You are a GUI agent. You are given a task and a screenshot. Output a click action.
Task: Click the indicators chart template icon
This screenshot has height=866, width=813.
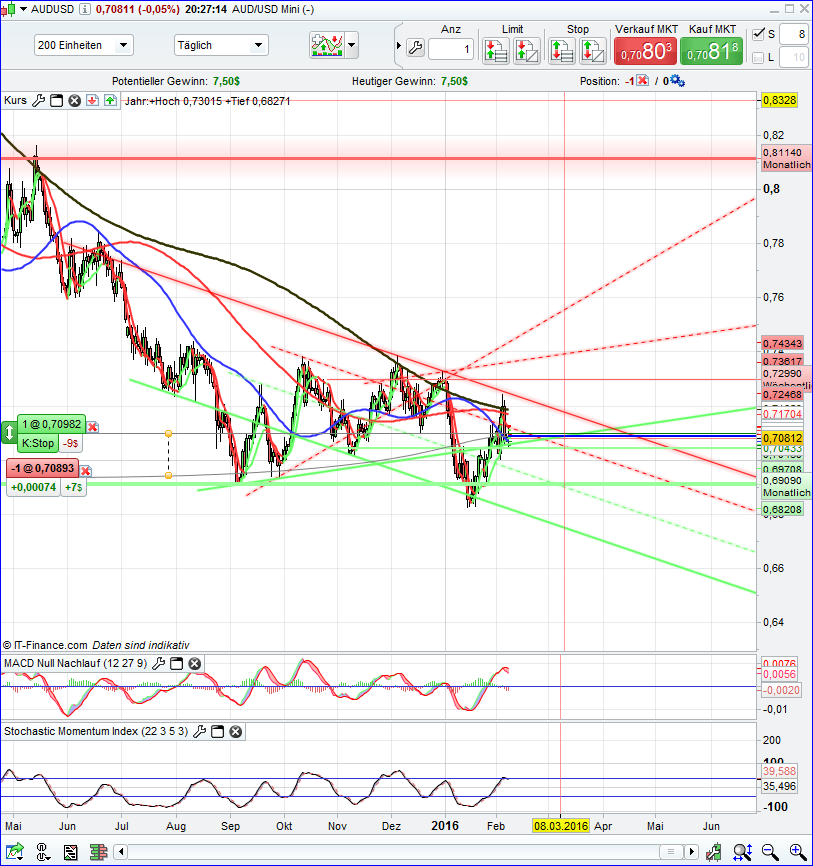[327, 45]
